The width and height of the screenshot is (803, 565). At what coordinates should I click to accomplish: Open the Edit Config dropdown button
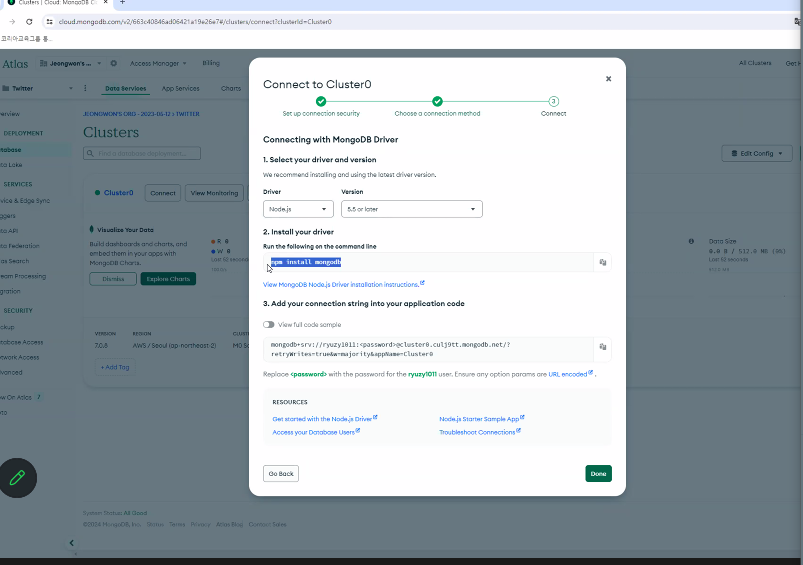[x=757, y=154]
